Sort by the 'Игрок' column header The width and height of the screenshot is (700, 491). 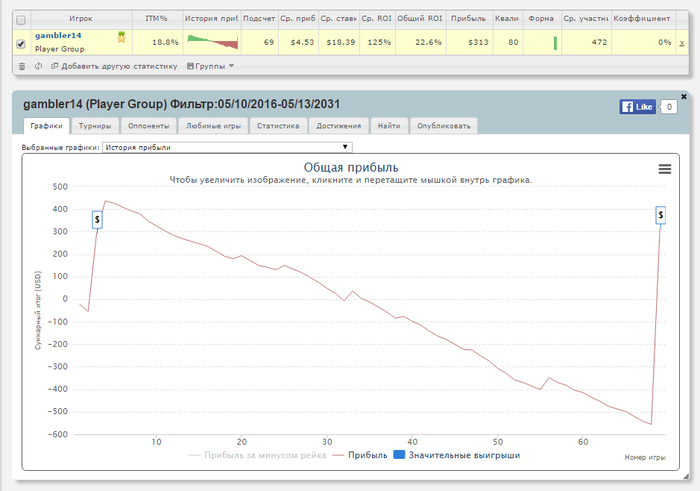(x=81, y=19)
